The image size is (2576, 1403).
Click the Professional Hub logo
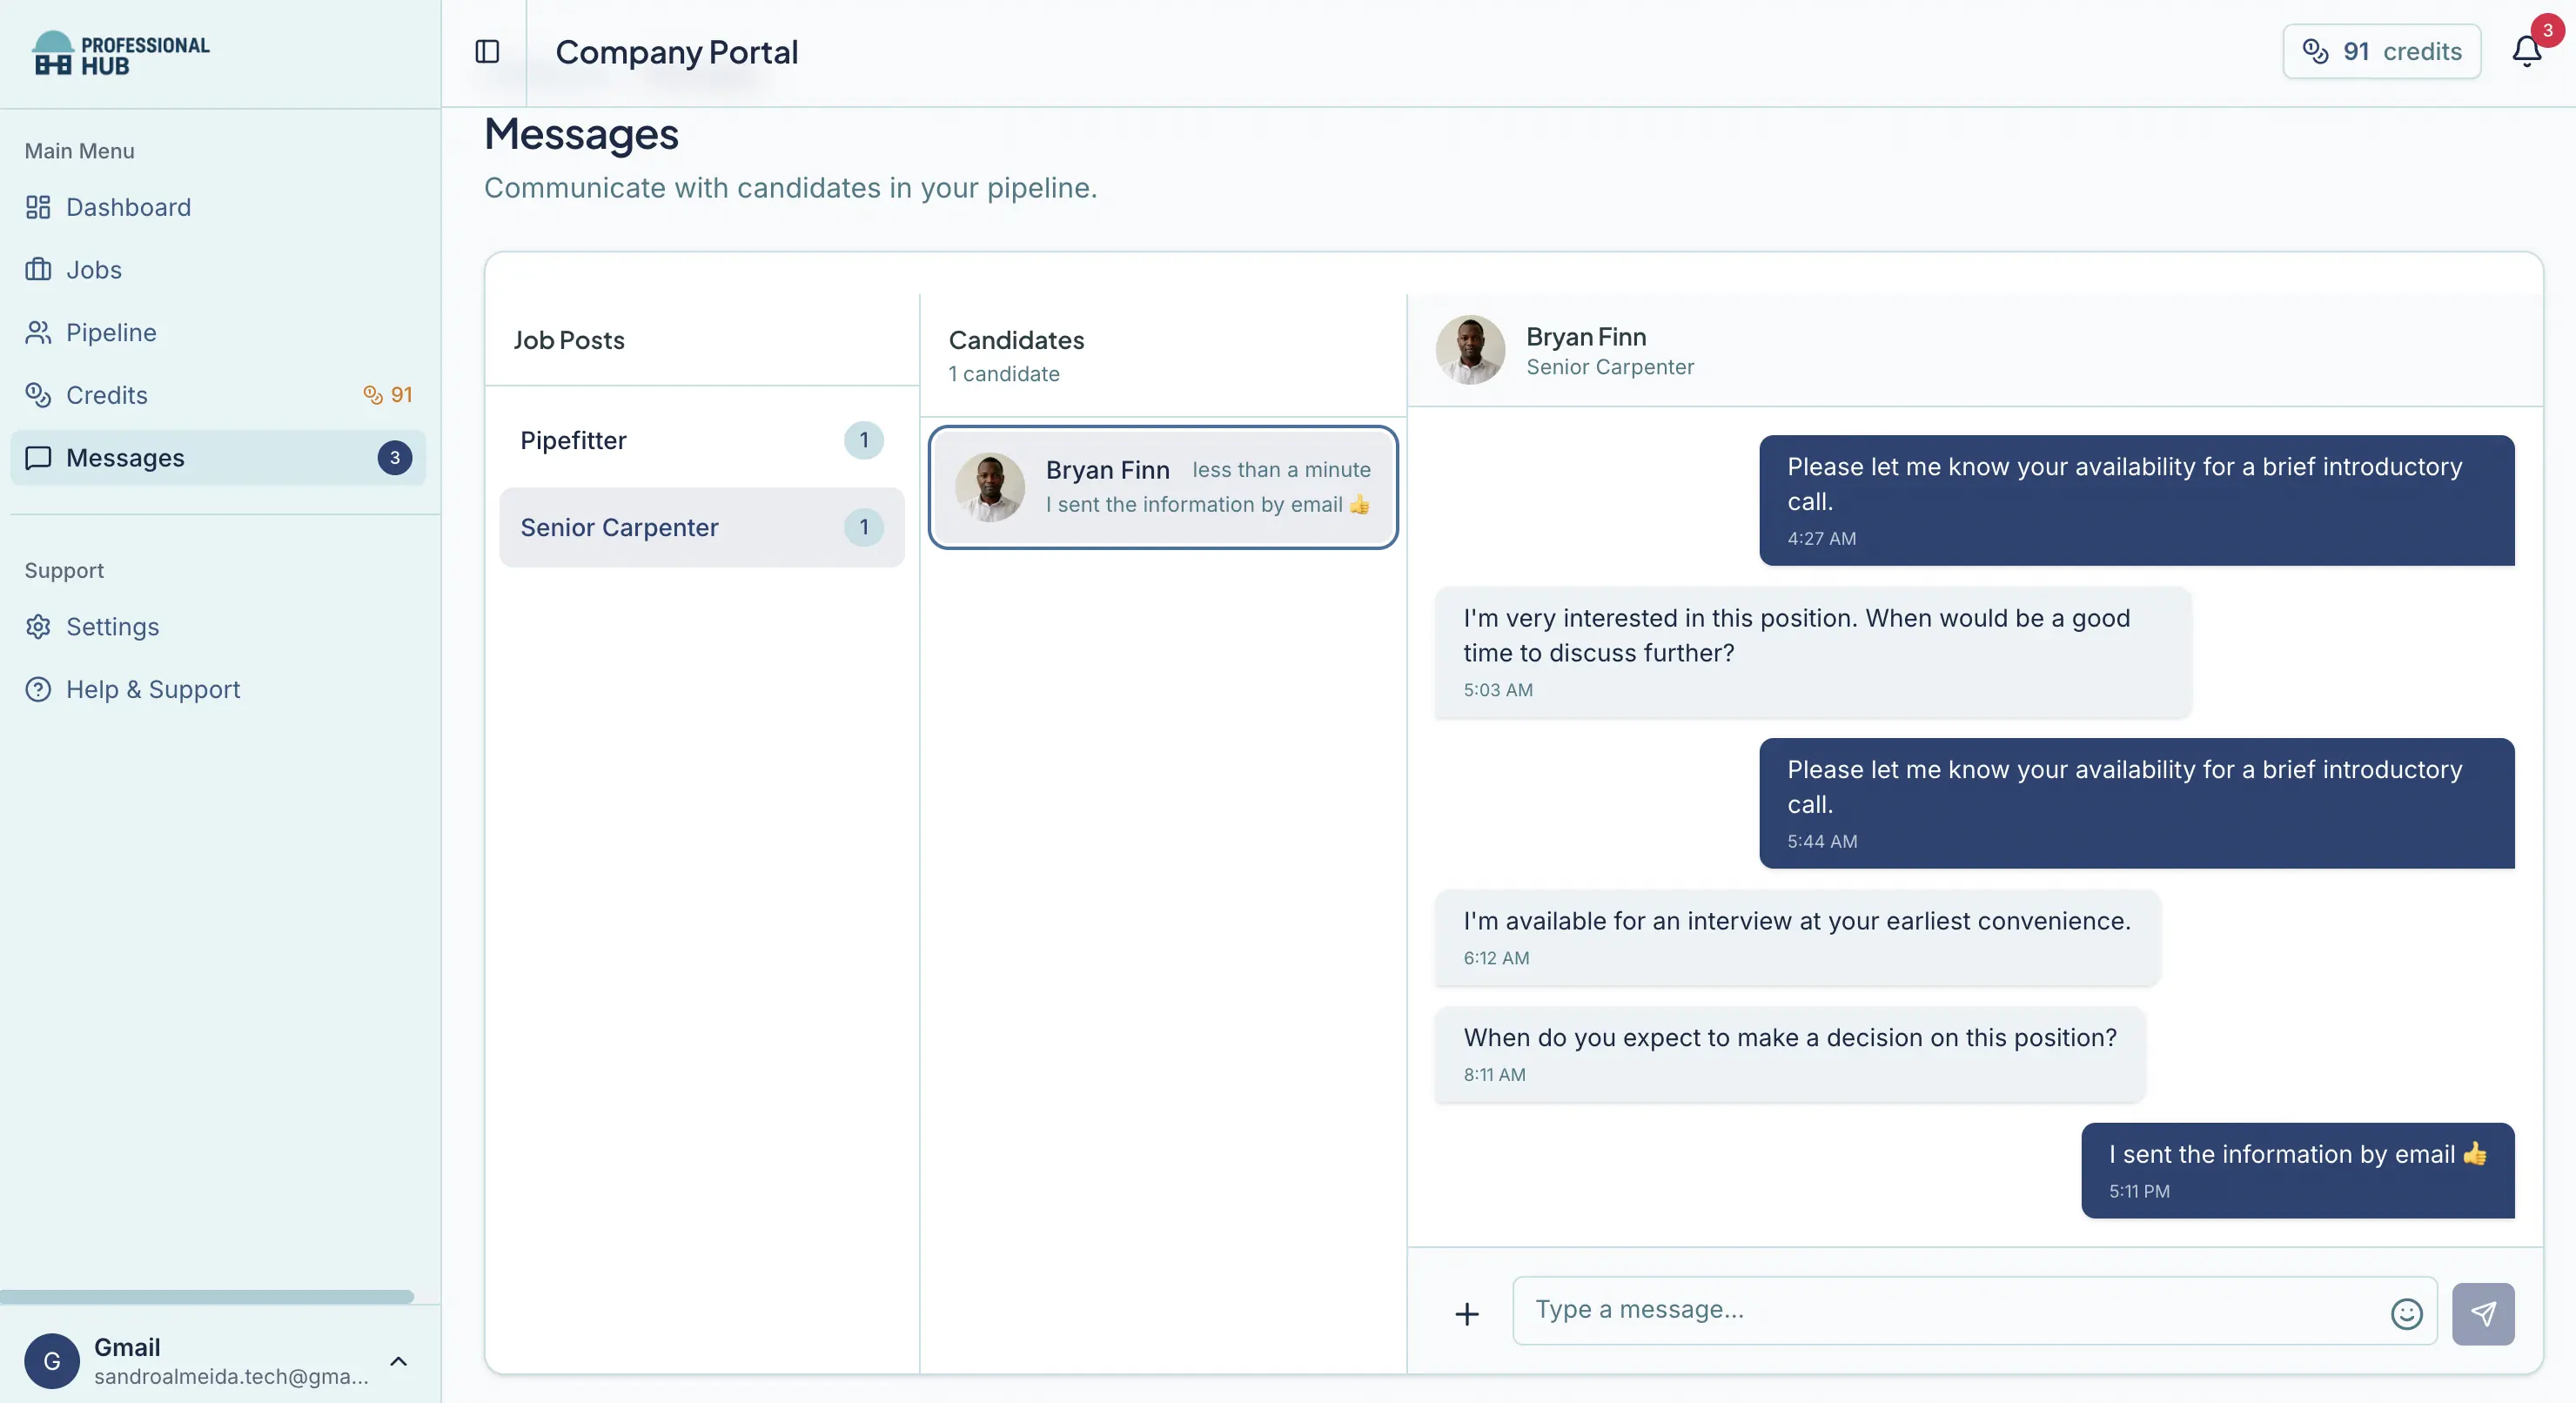(120, 53)
